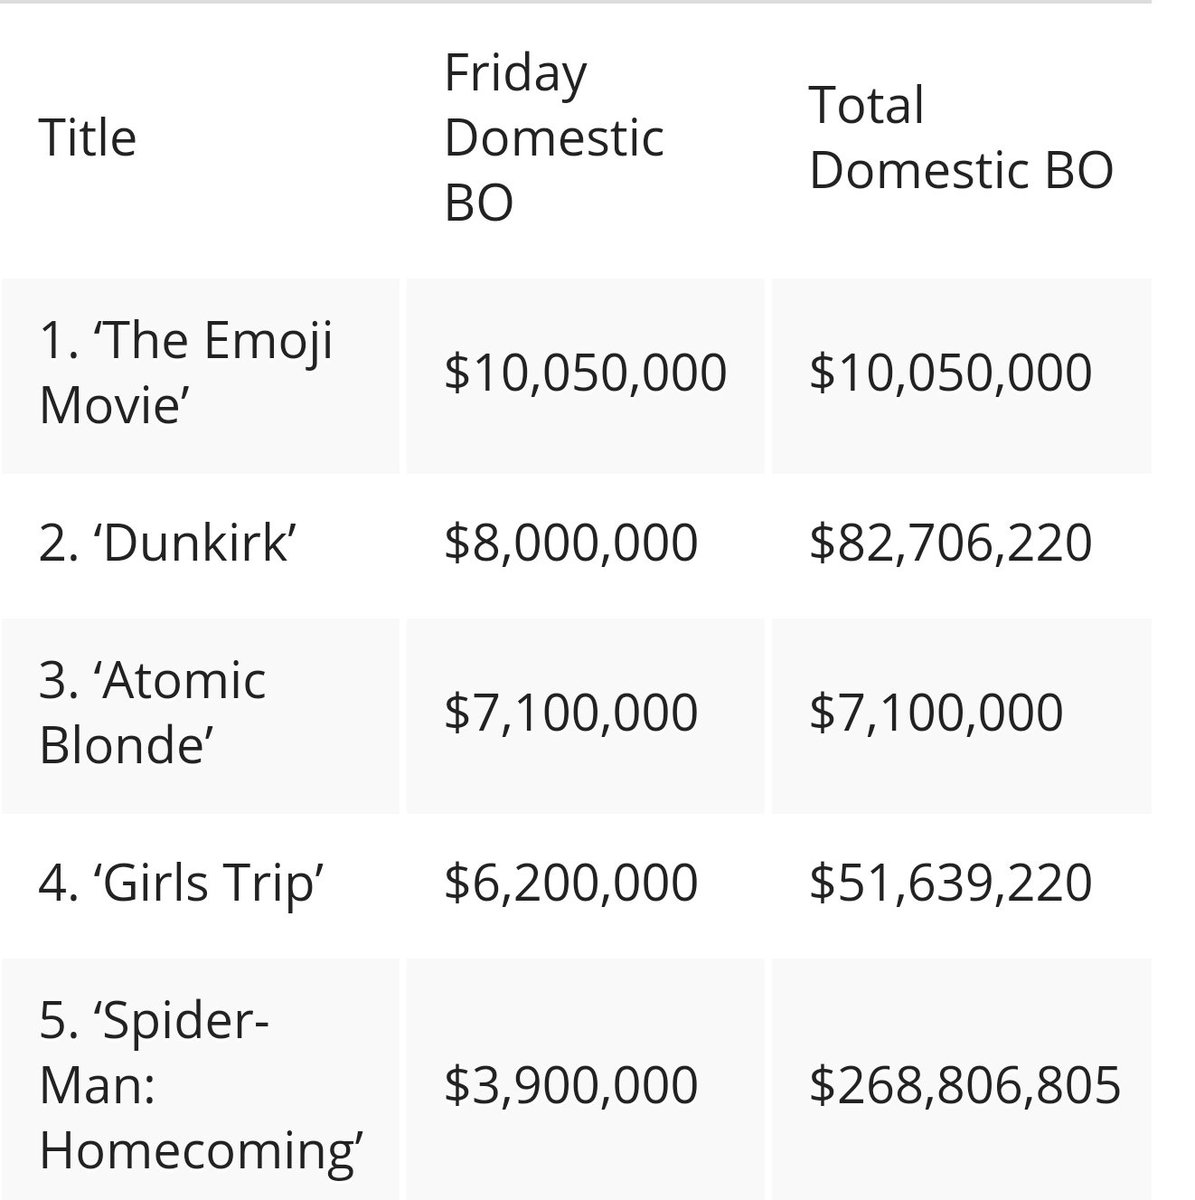Click the Title column header
This screenshot has height=1200, width=1195.
tap(88, 137)
